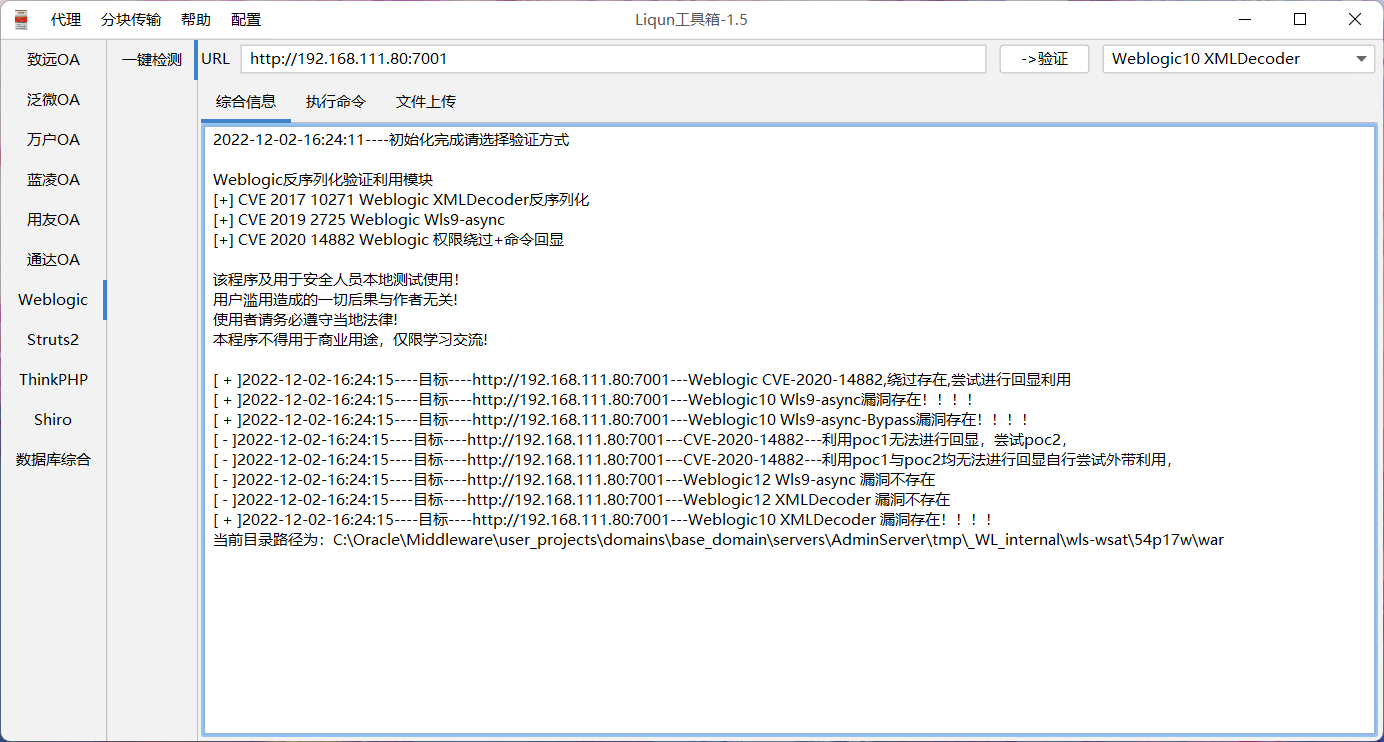Switch to the 执行命令 tab
This screenshot has width=1384, height=742.
pyautogui.click(x=336, y=102)
